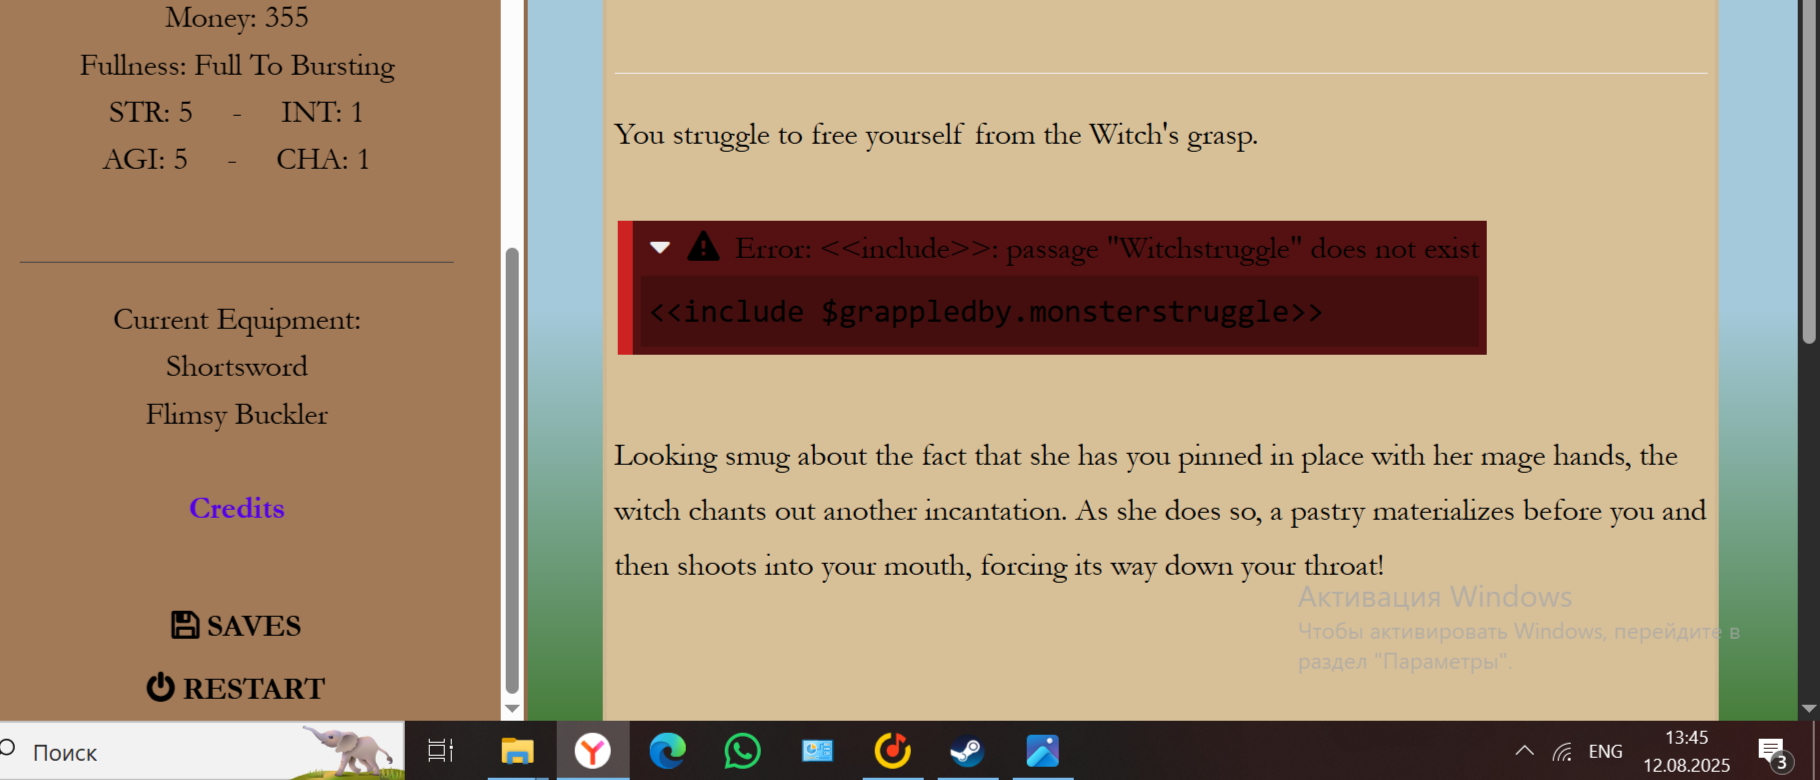1820x780 pixels.
Task: Launch Microsoft Edge from taskbar
Action: [668, 750]
